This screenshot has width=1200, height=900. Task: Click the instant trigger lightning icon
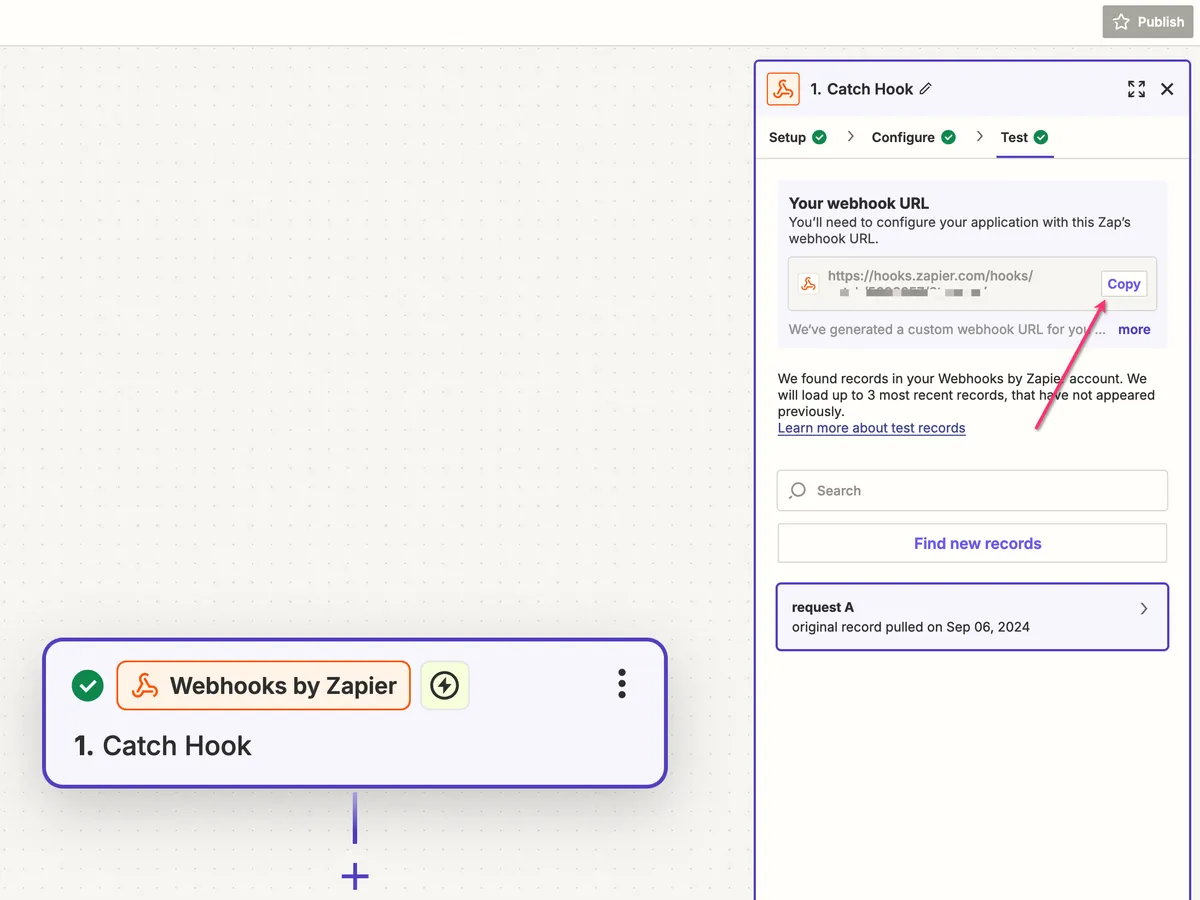tap(444, 685)
